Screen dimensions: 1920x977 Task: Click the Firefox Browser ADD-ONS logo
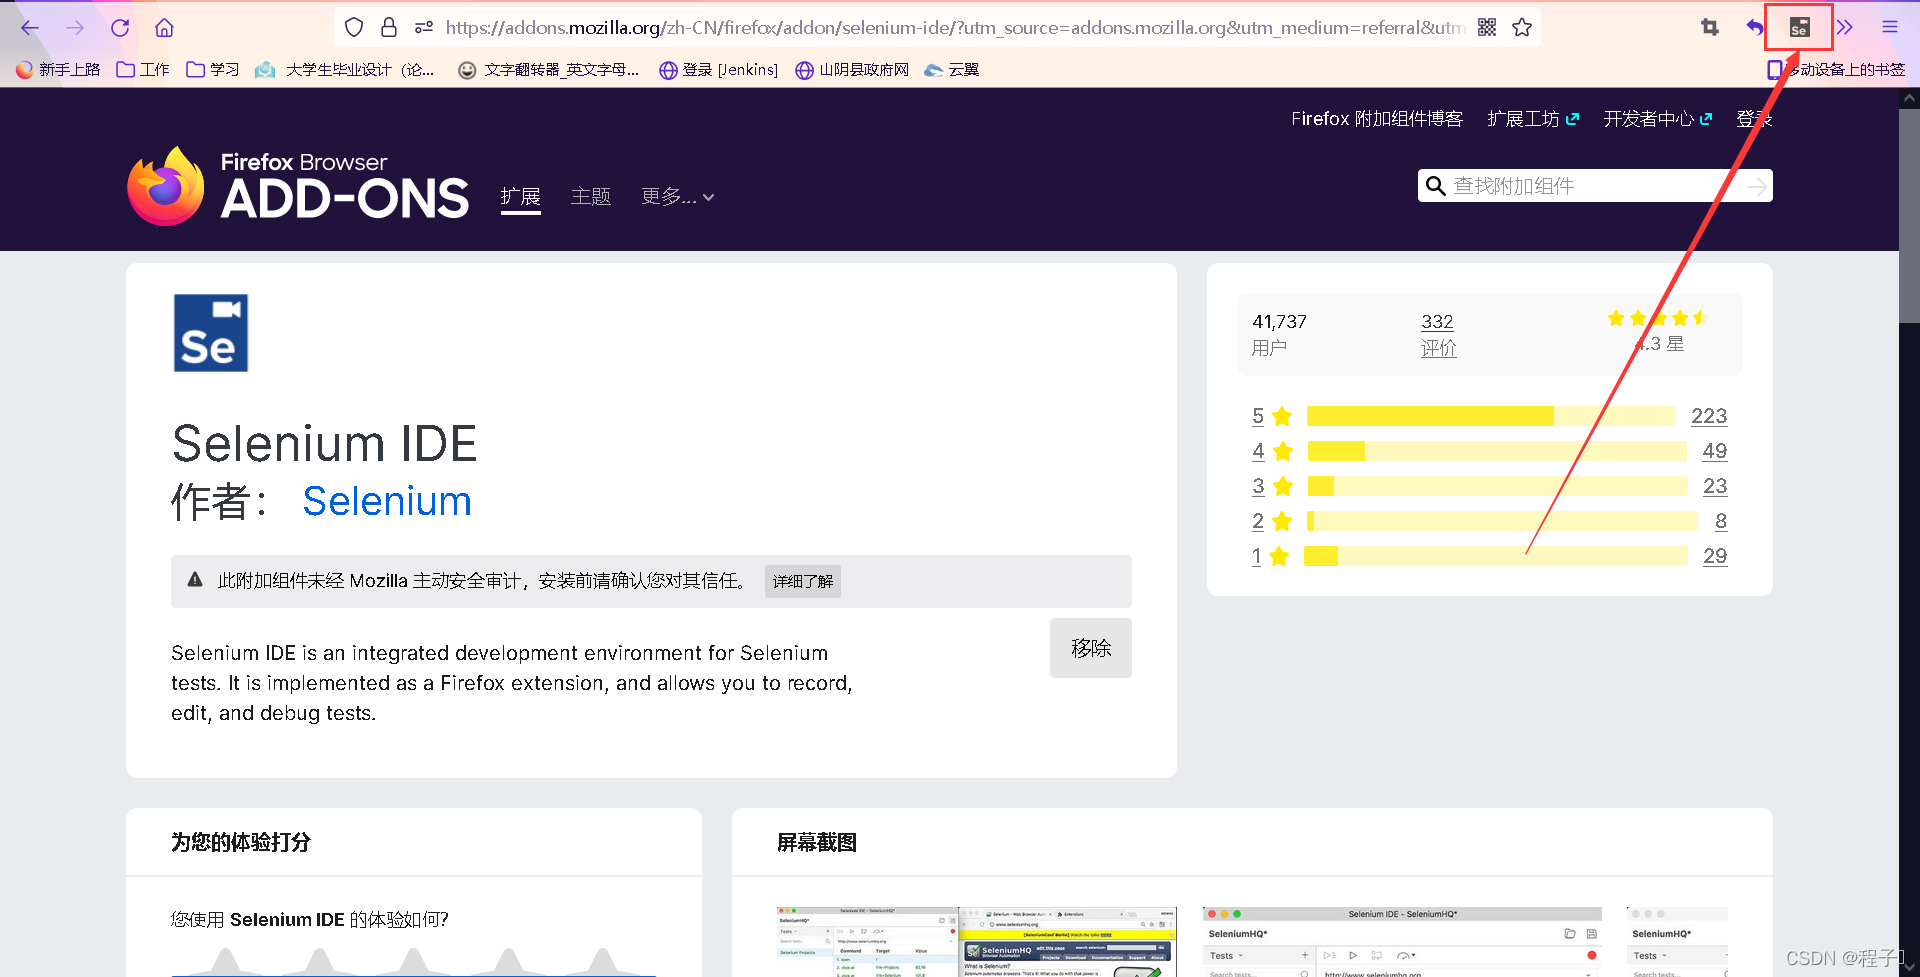(x=298, y=186)
